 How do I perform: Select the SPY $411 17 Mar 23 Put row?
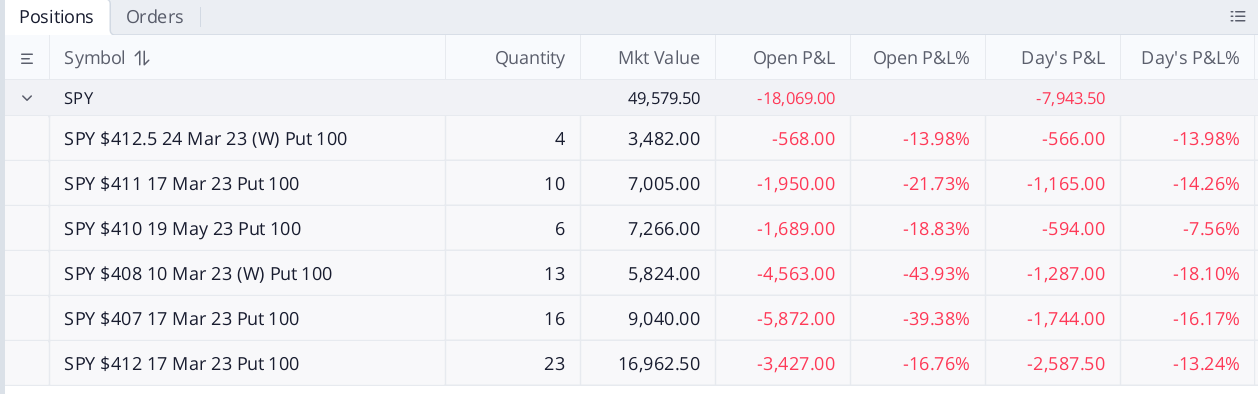tap(630, 183)
